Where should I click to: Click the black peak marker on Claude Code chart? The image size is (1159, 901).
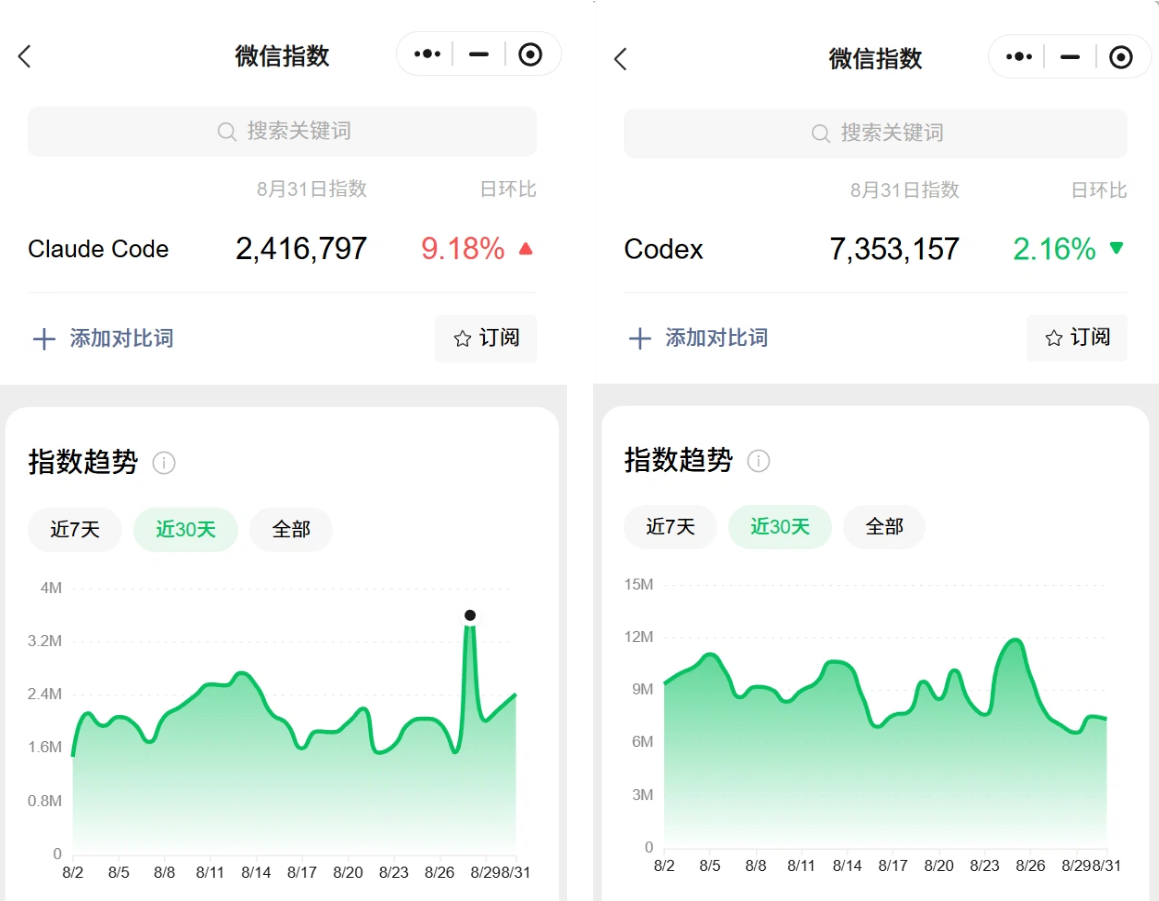coord(470,616)
